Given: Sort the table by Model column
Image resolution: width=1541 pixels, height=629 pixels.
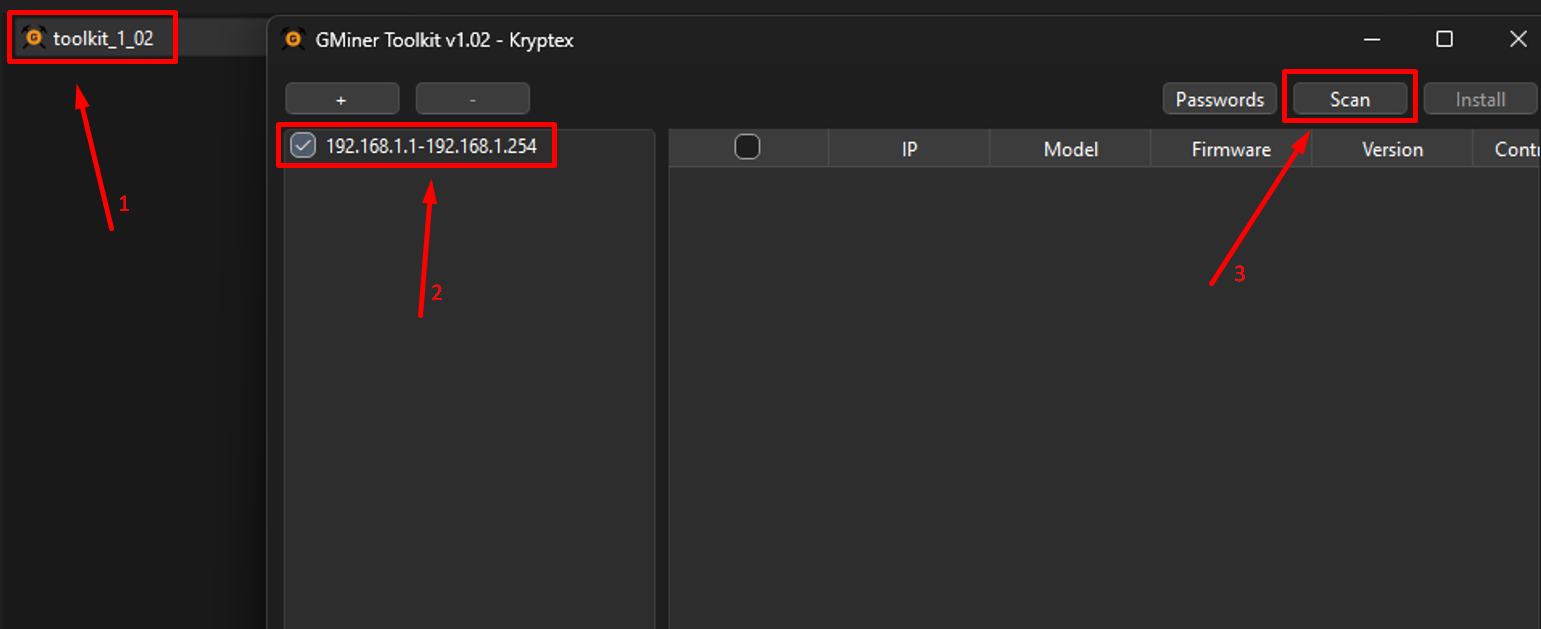Looking at the screenshot, I should coord(1071,149).
